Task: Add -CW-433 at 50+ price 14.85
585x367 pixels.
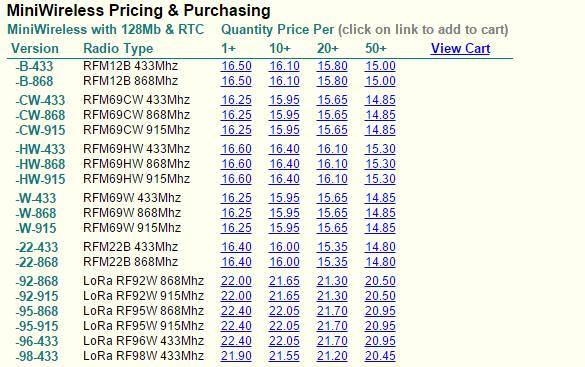Action: (380, 100)
